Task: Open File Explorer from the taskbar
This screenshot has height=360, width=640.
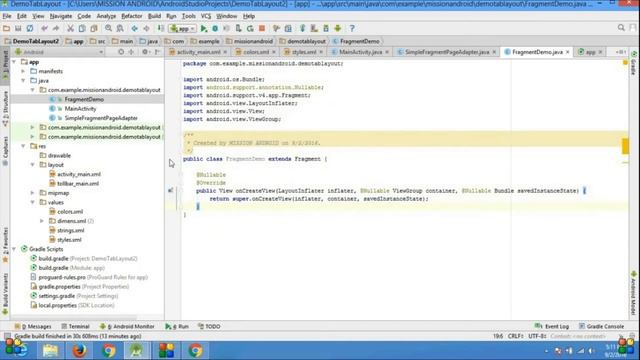Action: [50, 350]
